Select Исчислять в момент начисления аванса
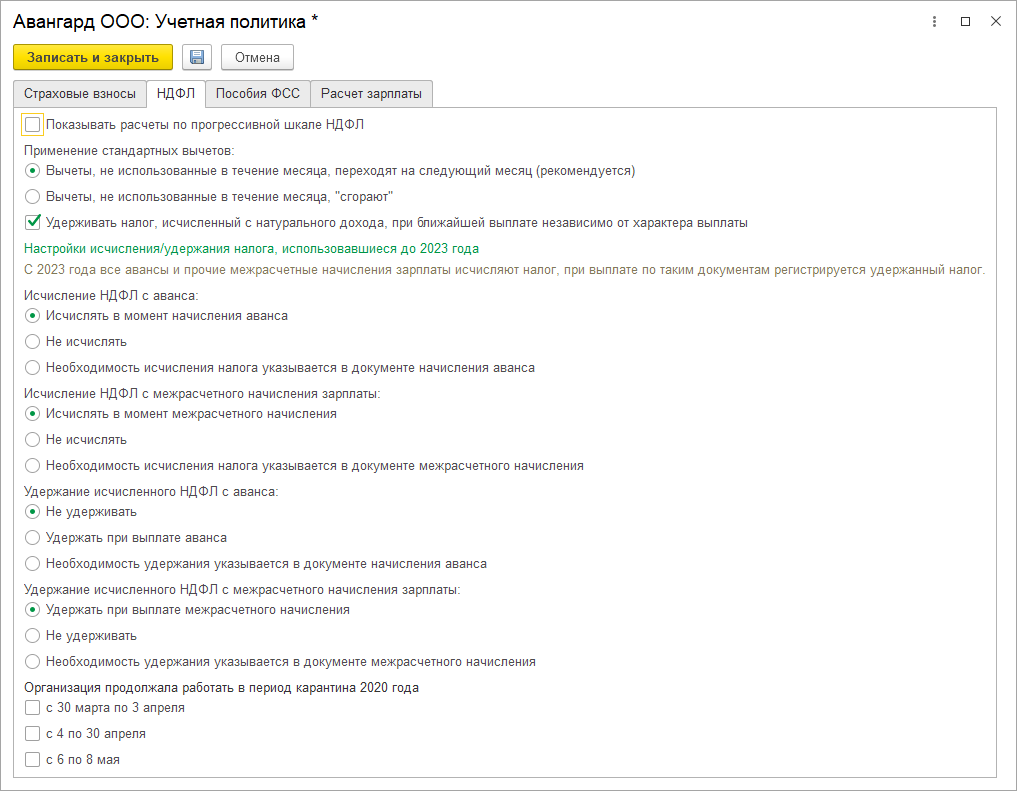The height and width of the screenshot is (791, 1017). (x=32, y=316)
